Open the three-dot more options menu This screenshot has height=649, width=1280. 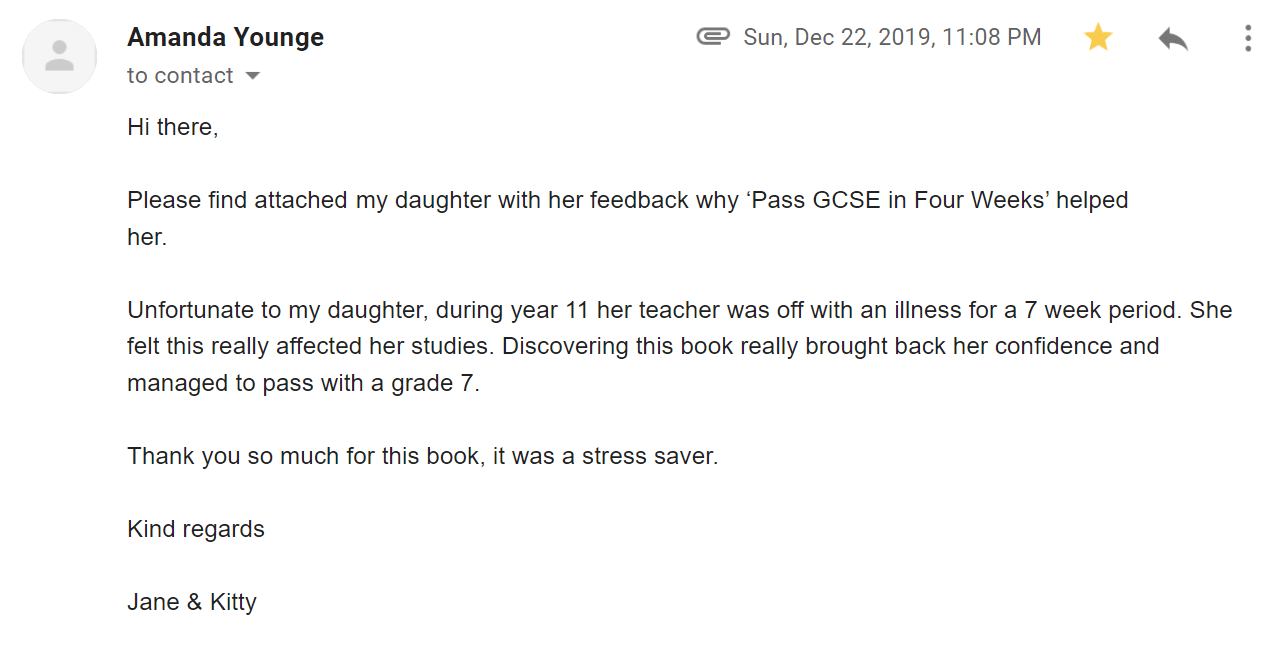click(x=1247, y=38)
